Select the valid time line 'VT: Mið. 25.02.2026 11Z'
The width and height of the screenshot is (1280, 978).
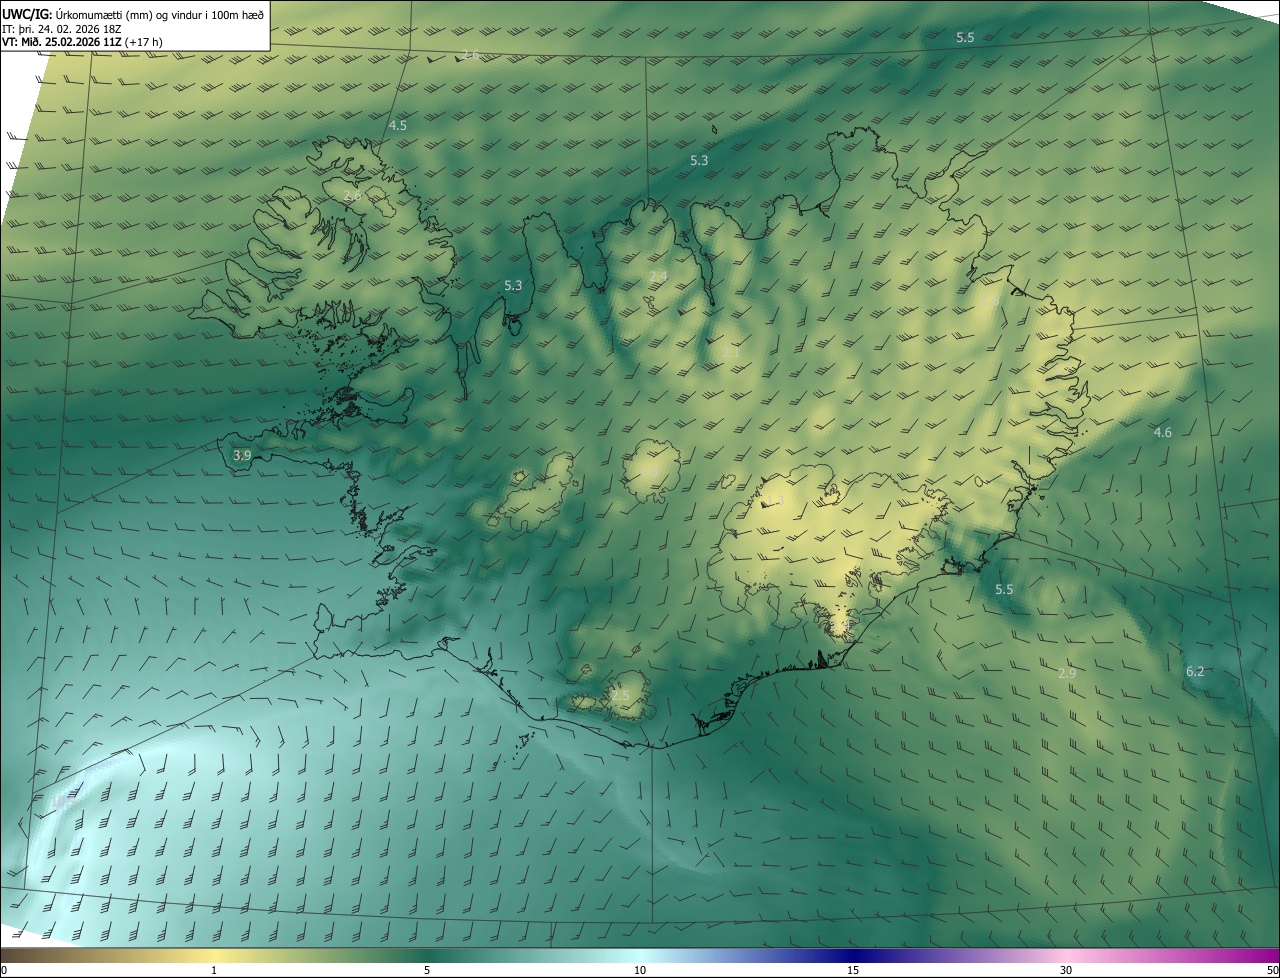[x=62, y=42]
